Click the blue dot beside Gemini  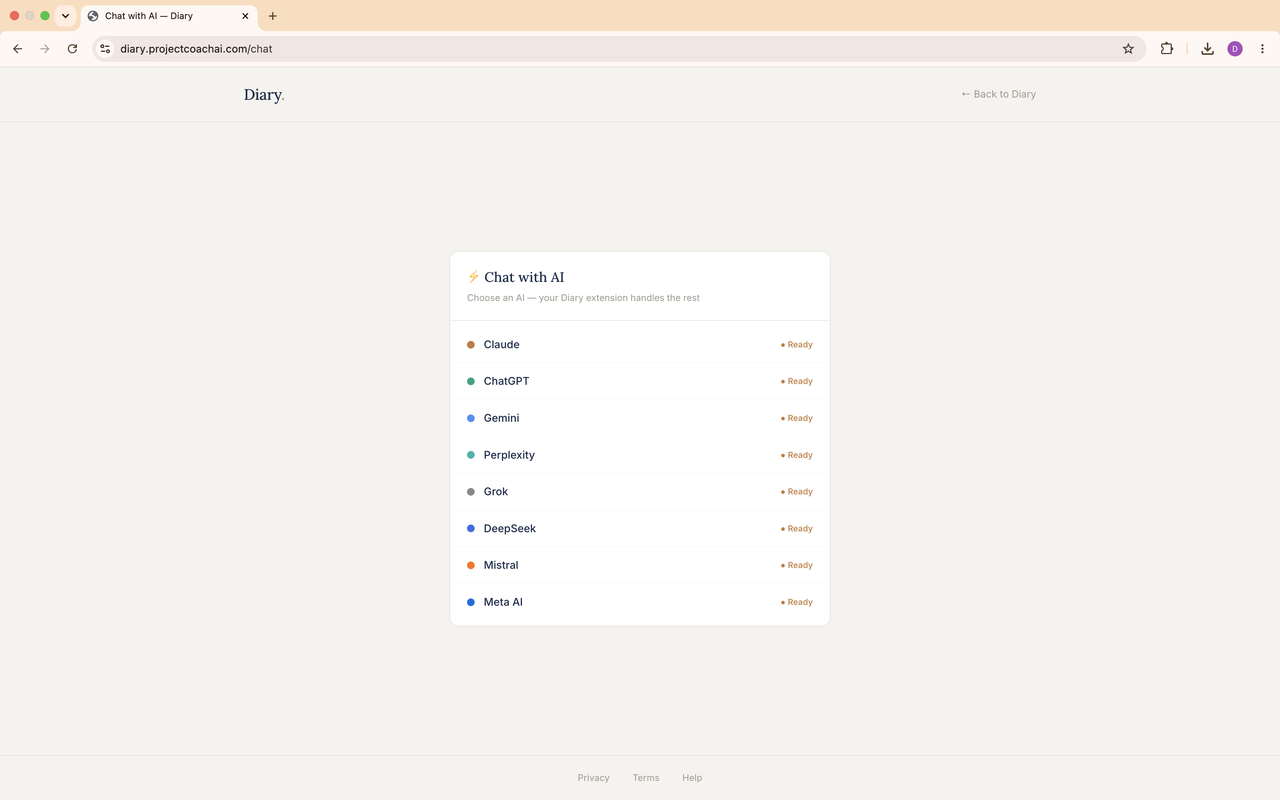471,418
